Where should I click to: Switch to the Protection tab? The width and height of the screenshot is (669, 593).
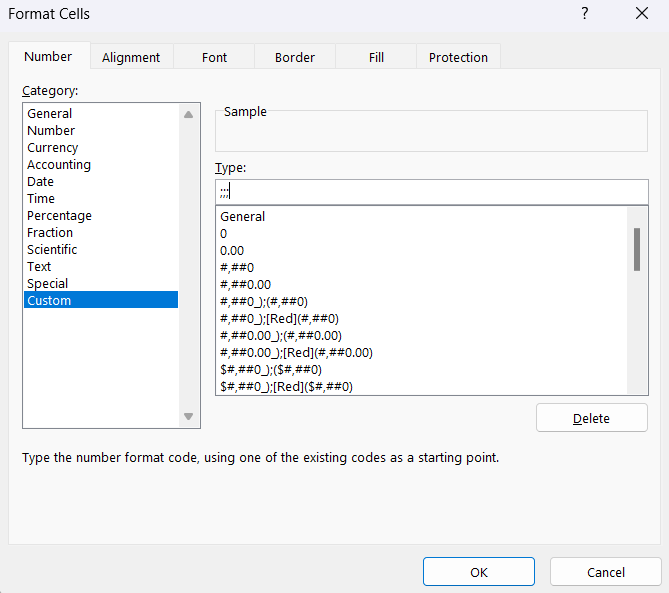[458, 57]
